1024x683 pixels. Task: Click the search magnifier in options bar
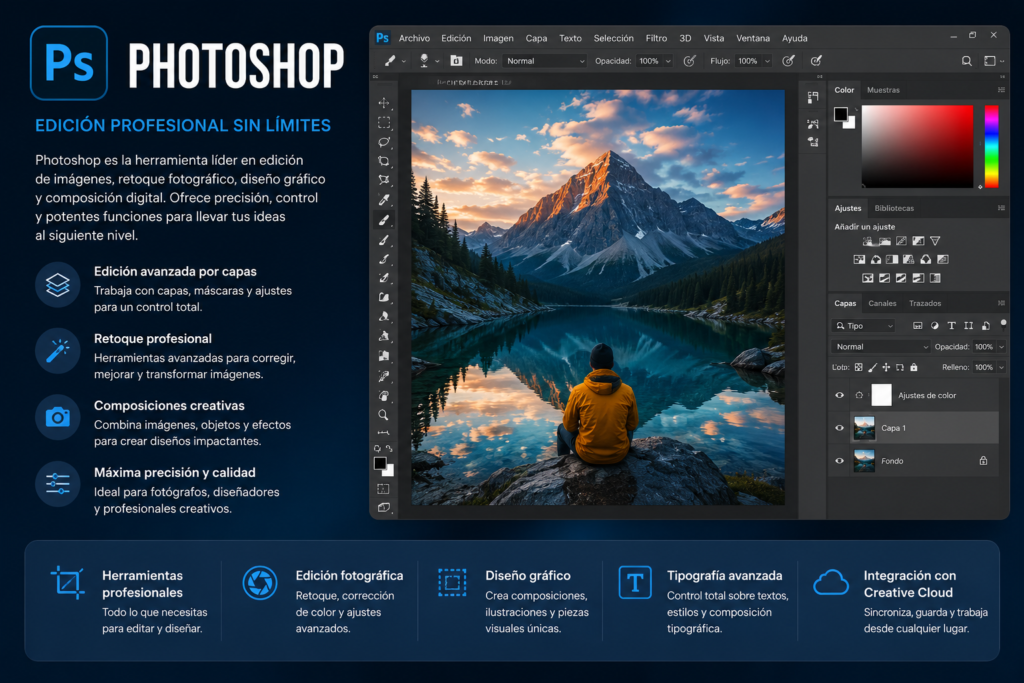(967, 61)
